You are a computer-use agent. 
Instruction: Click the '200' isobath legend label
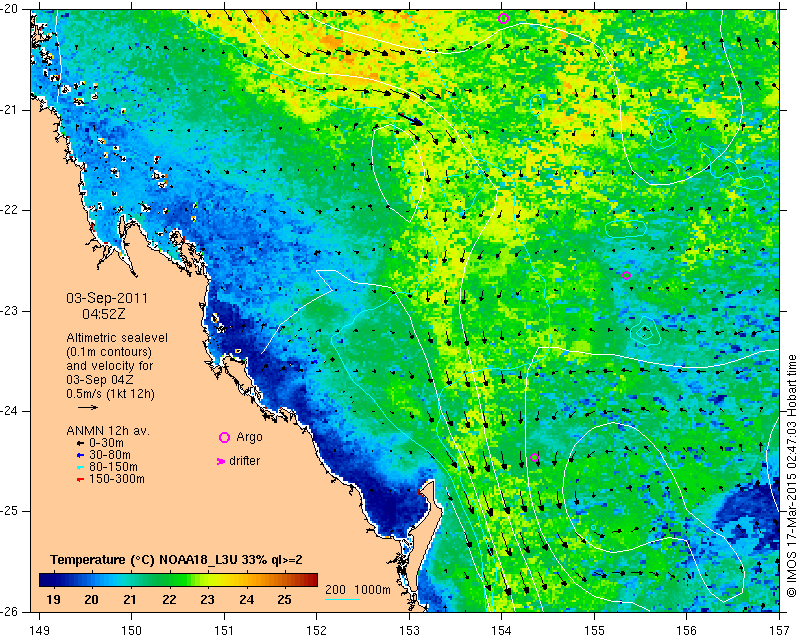pos(335,589)
